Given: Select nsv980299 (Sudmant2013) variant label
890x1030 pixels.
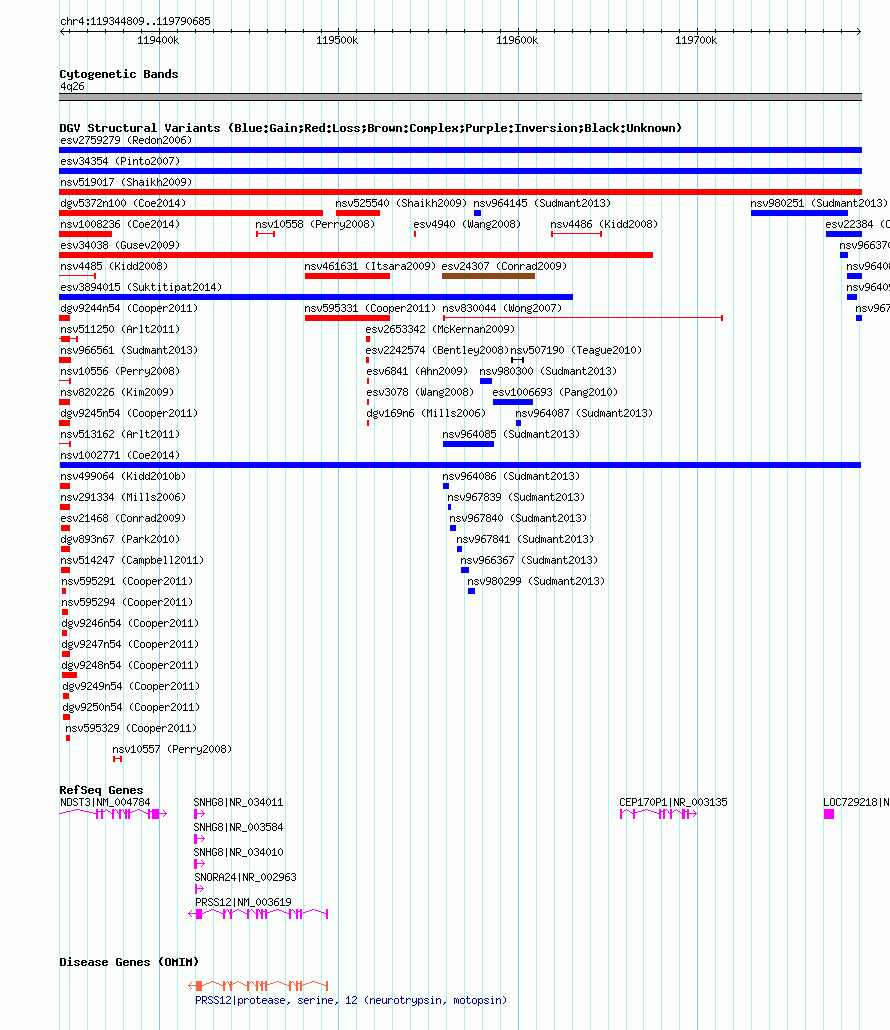Looking at the screenshot, I should [536, 581].
